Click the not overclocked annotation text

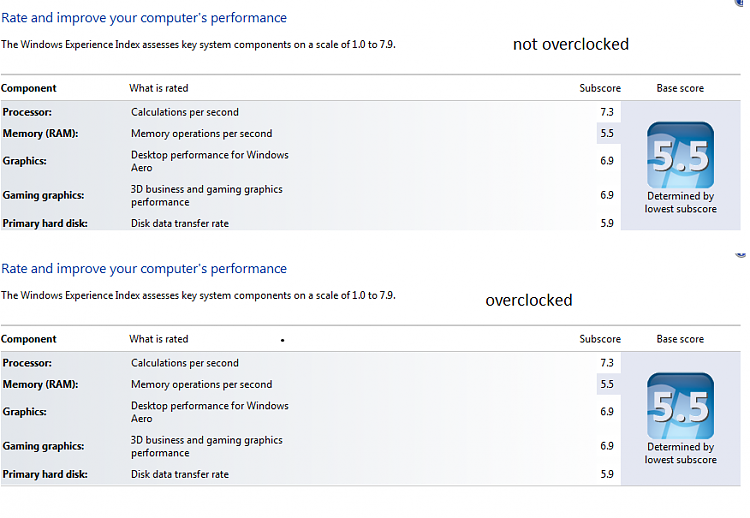click(x=571, y=44)
